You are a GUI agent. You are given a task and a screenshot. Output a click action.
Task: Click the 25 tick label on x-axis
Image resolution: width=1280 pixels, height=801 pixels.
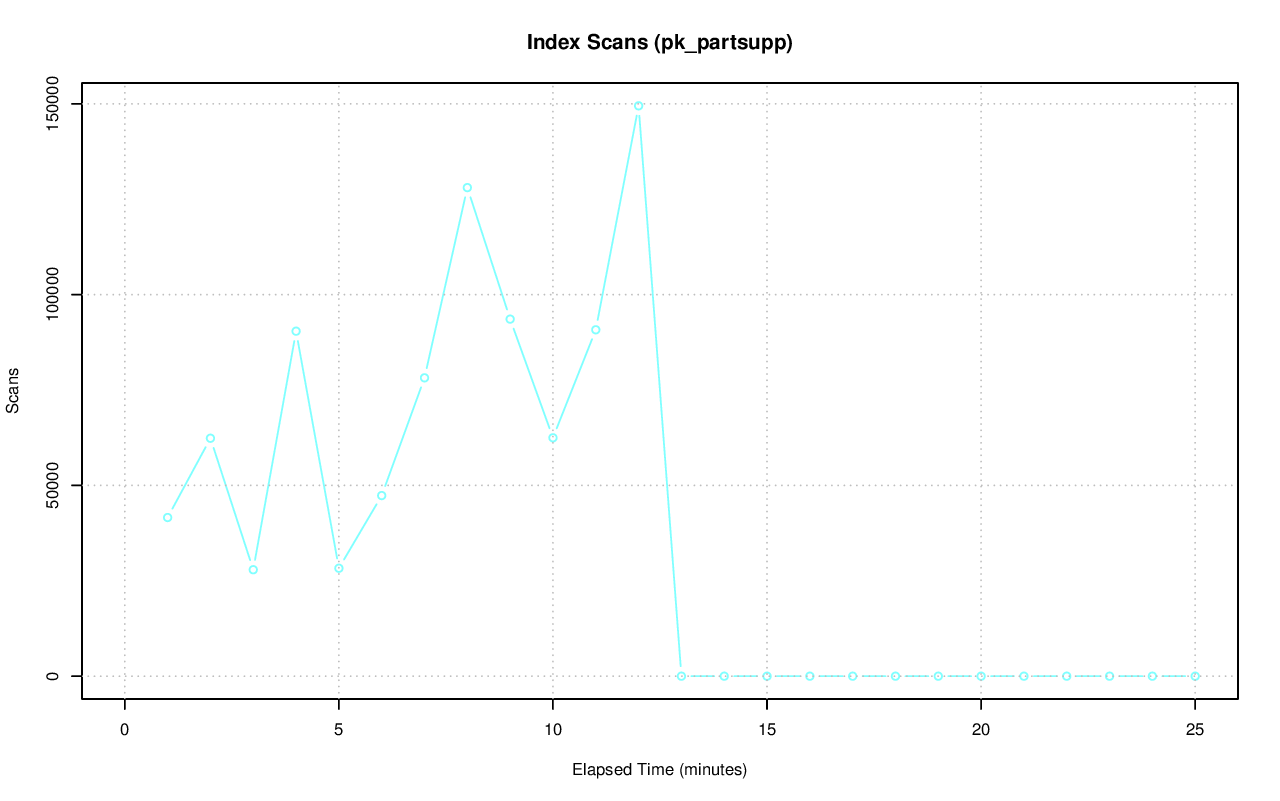(x=1195, y=730)
